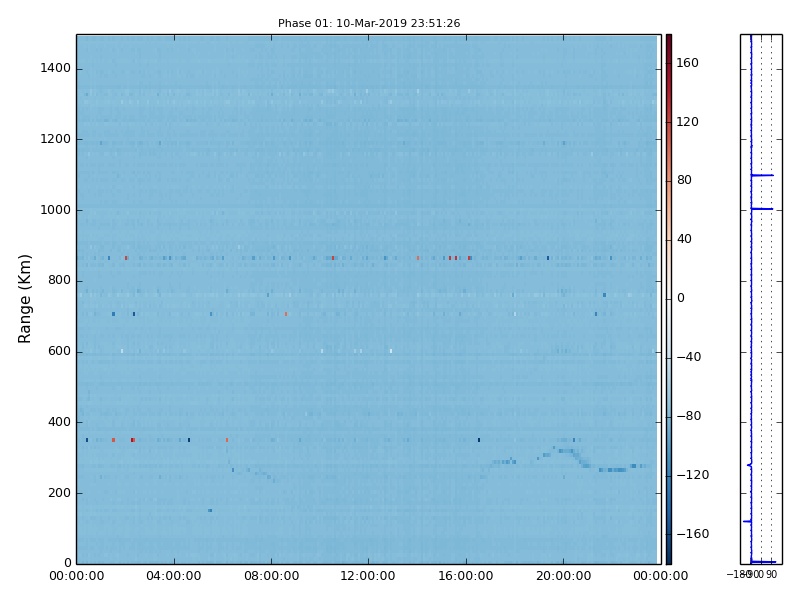The width and height of the screenshot is (800, 600).
Task: Click the colorbar label −120
Action: [692, 475]
